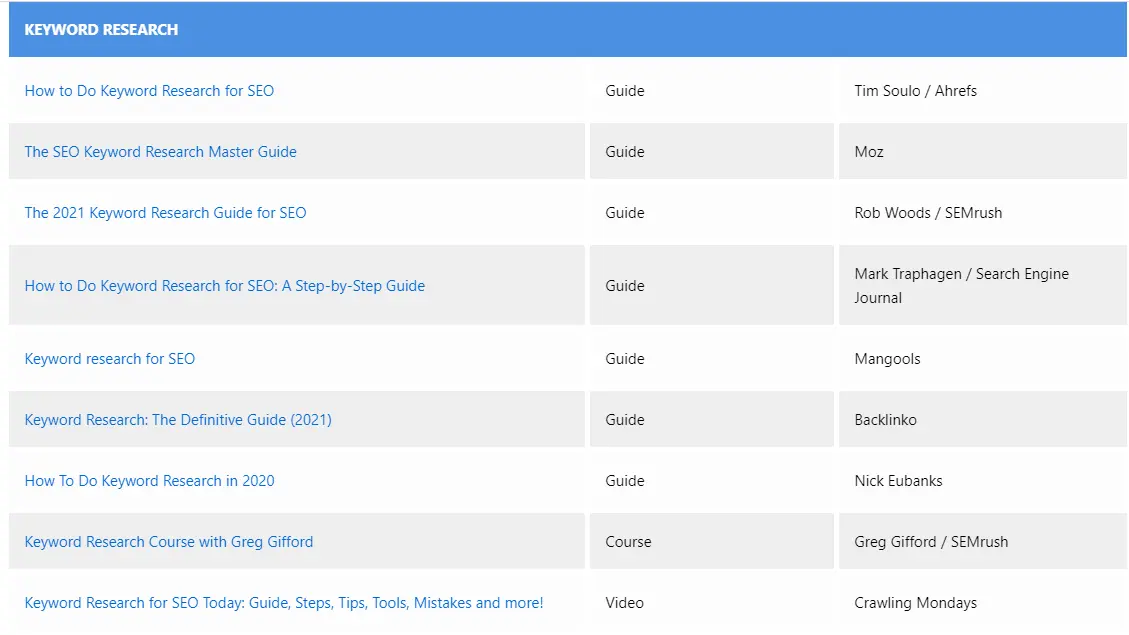Open "The 2021 Keyword Research Guide for SEO"

[165, 213]
